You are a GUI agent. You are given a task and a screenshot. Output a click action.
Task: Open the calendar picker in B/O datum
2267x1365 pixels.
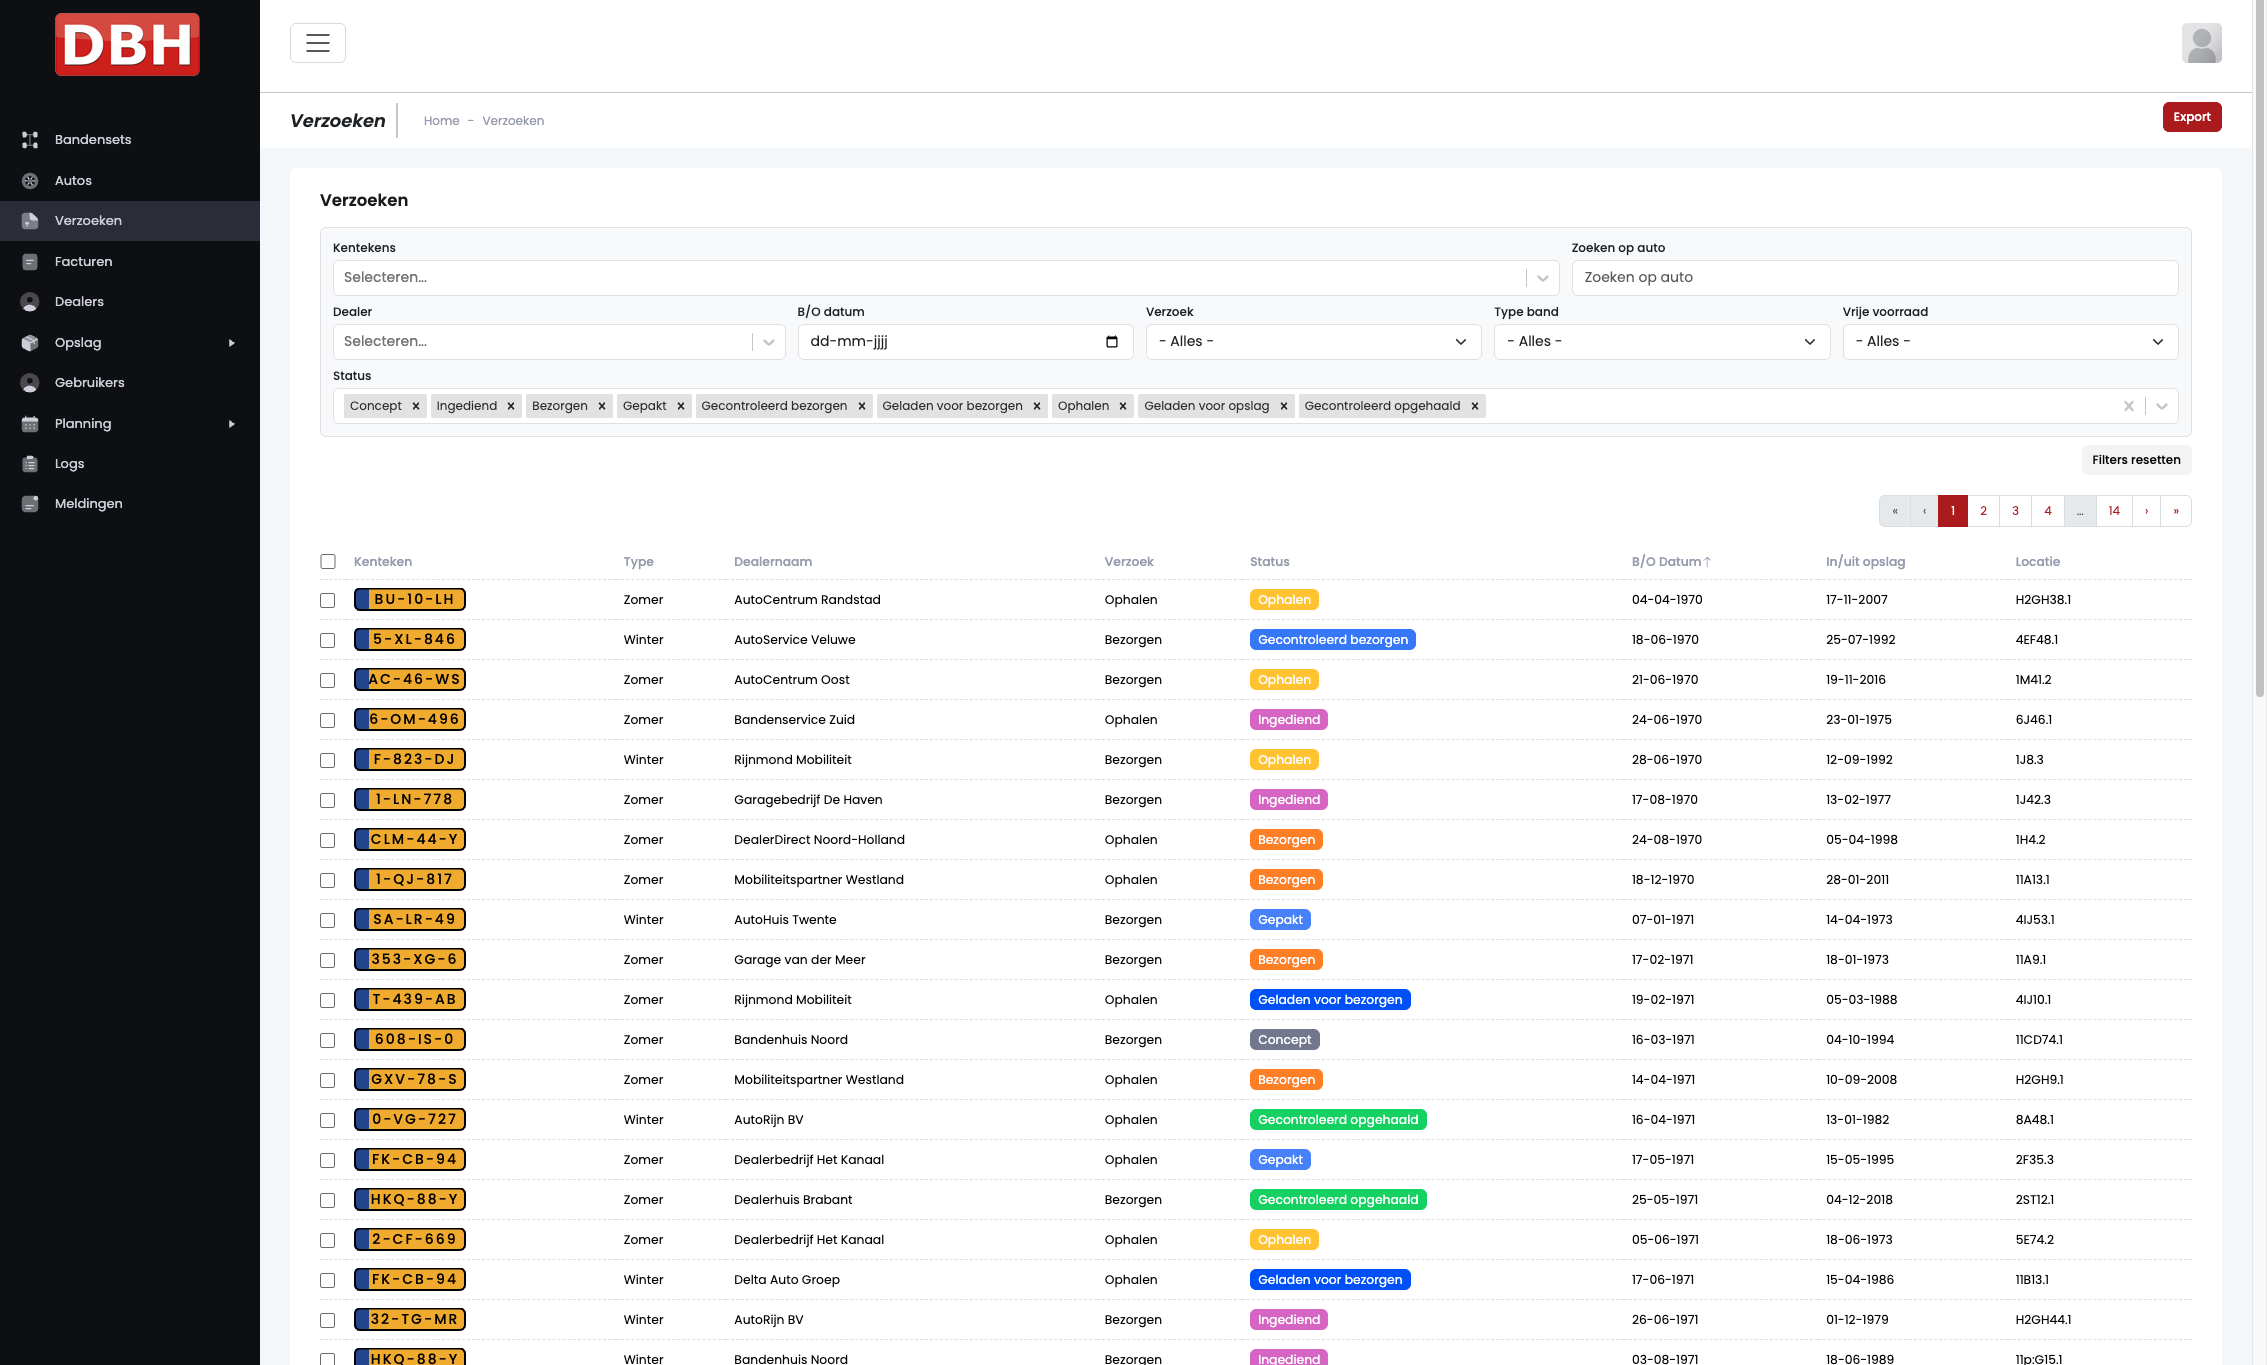[1112, 342]
